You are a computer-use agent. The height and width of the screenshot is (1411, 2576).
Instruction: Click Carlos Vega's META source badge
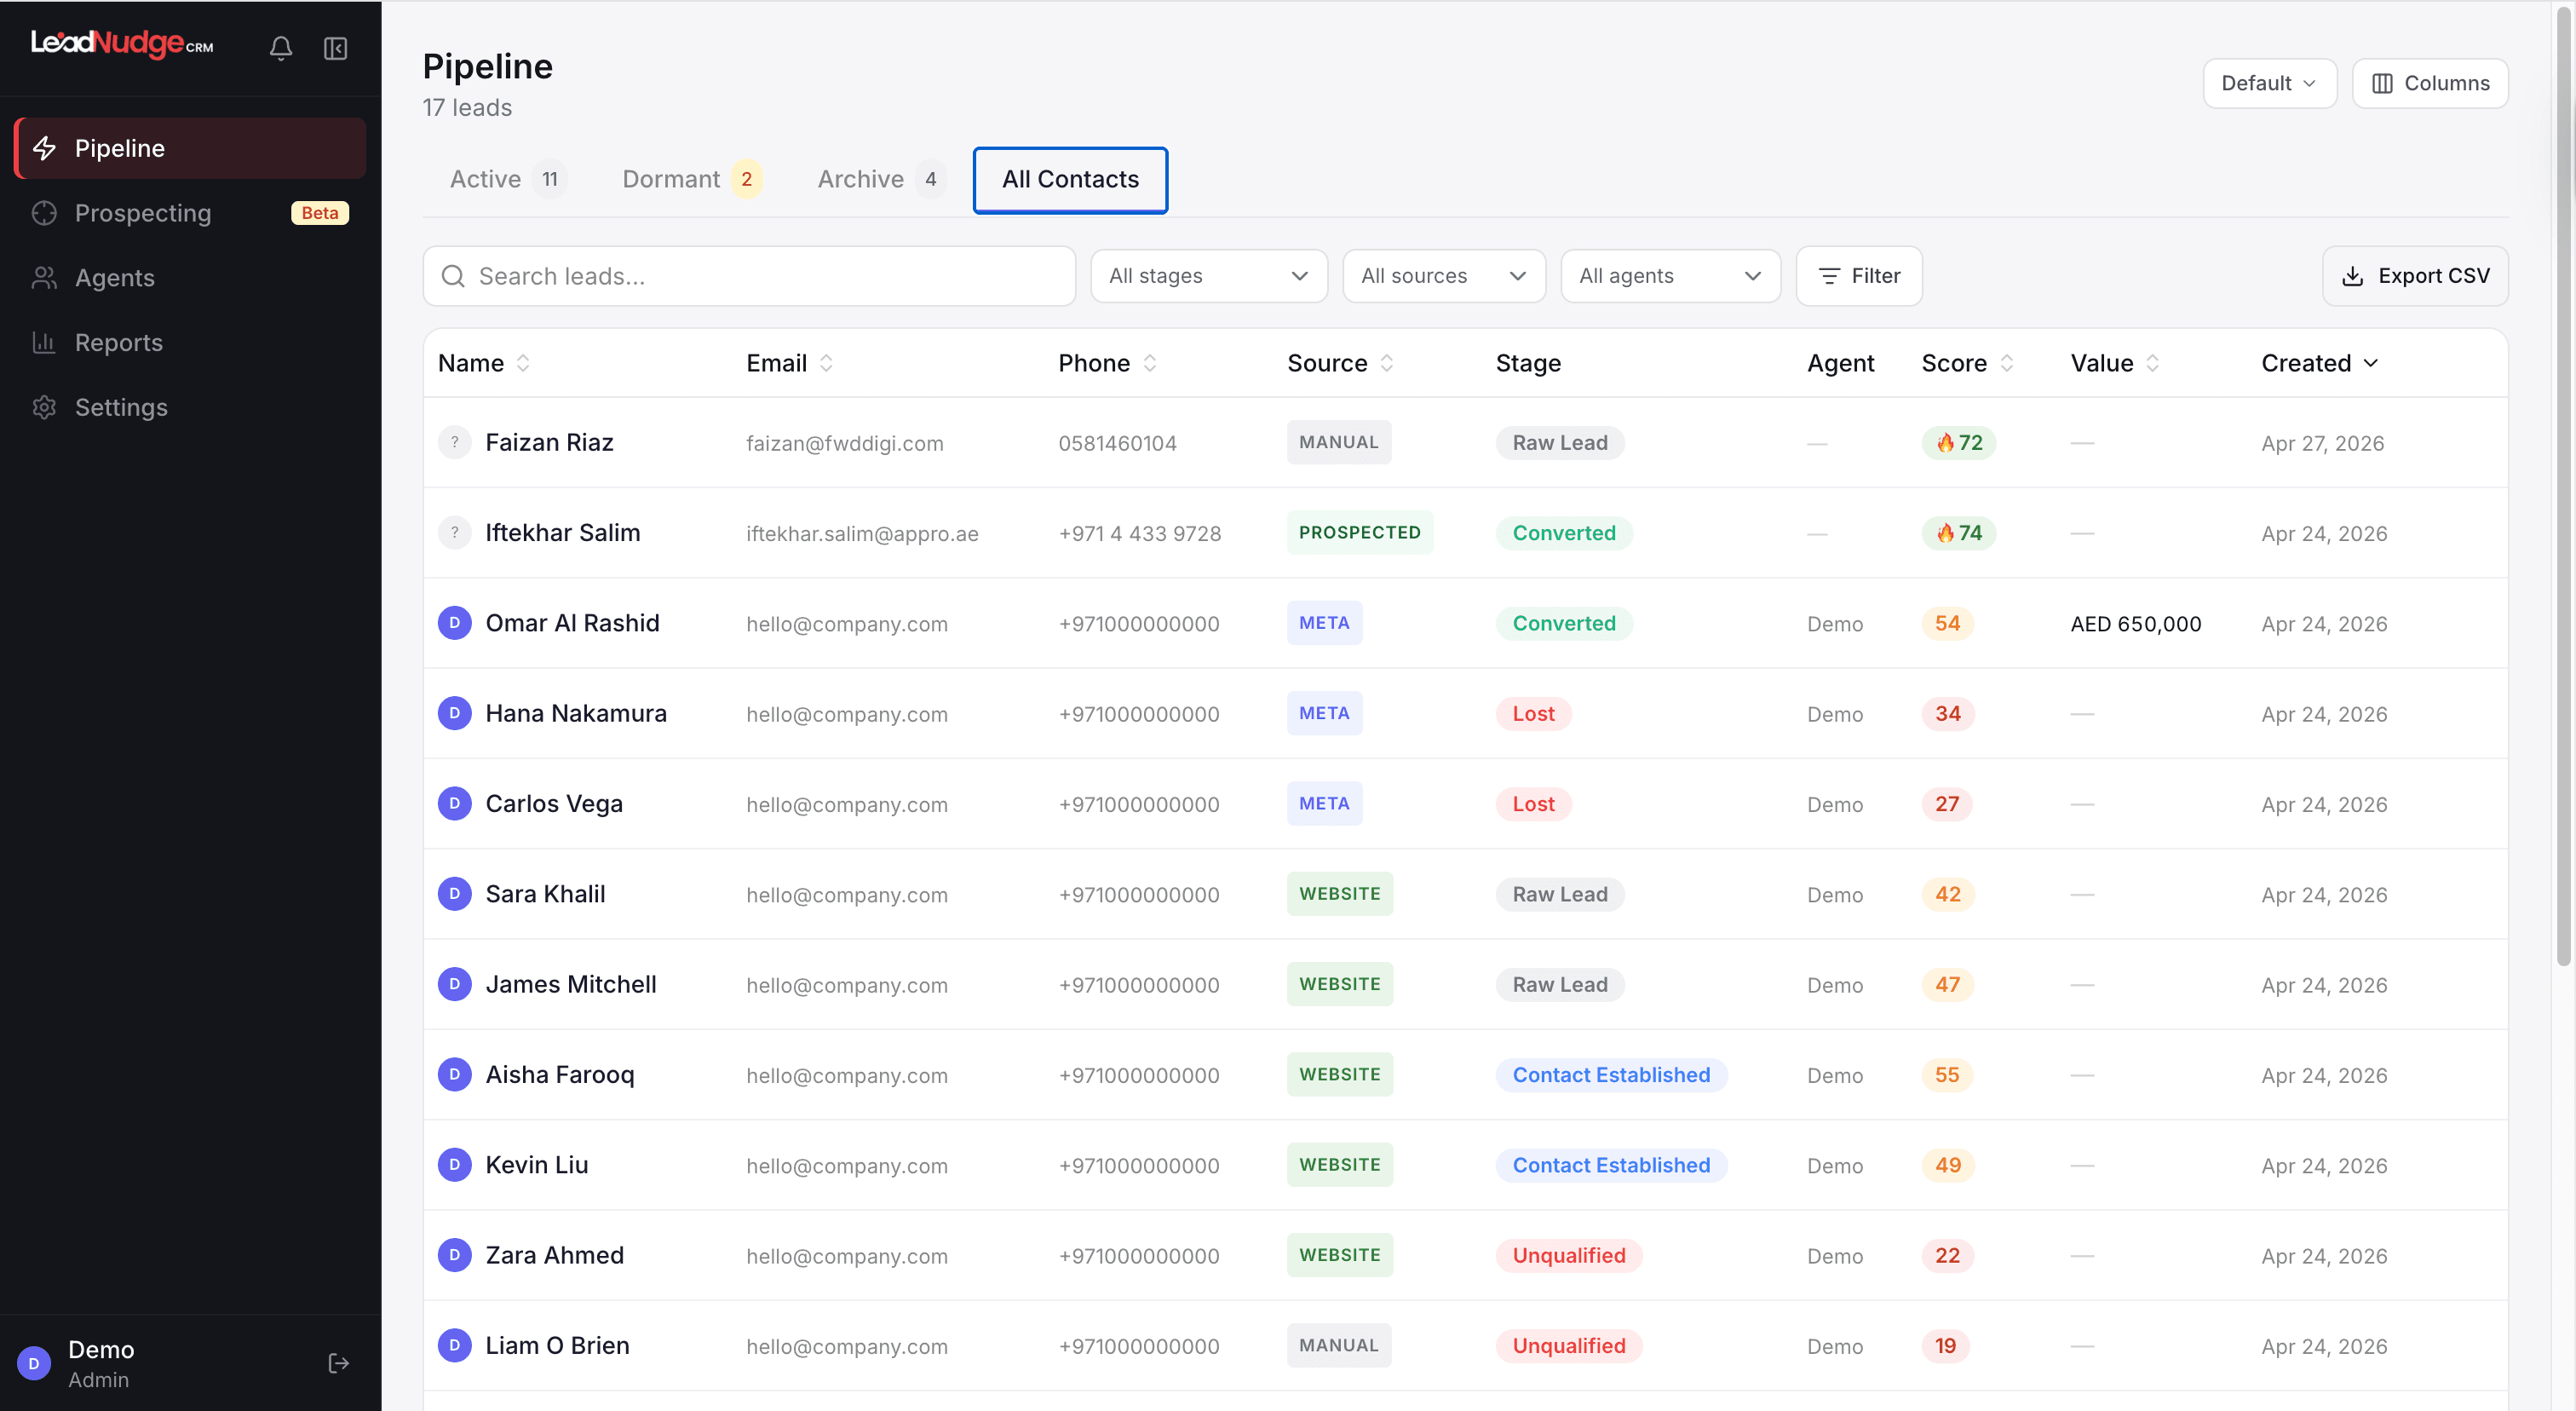coord(1324,804)
